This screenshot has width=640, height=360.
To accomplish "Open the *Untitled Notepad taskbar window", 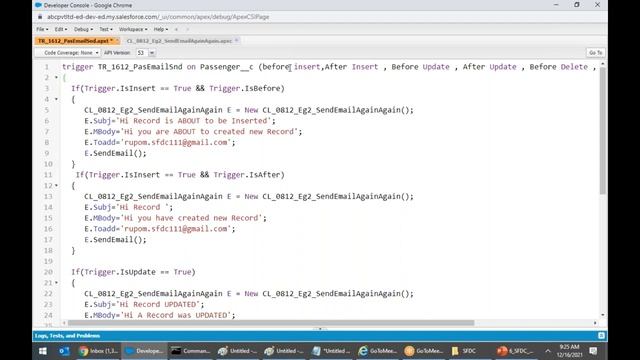I will (x=331, y=351).
